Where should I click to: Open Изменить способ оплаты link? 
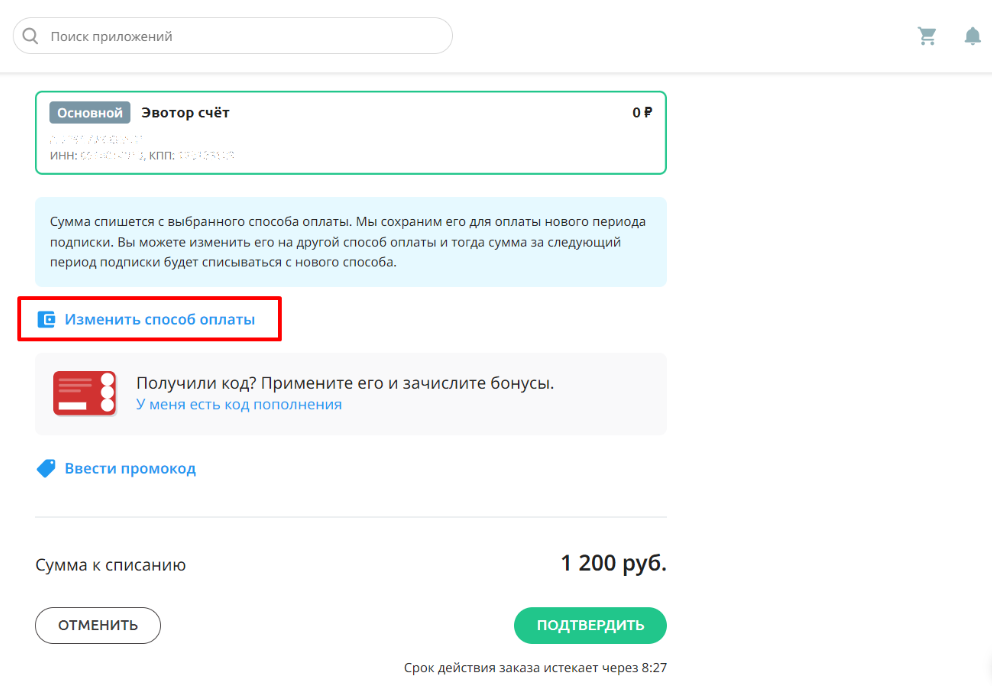[x=159, y=320]
